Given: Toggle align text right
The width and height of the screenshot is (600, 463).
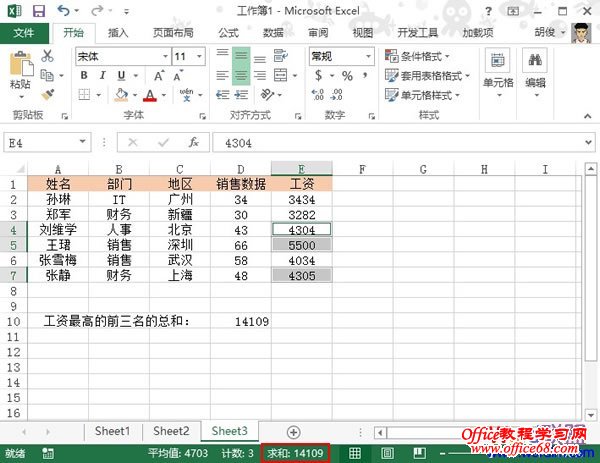Looking at the screenshot, I should [x=260, y=75].
